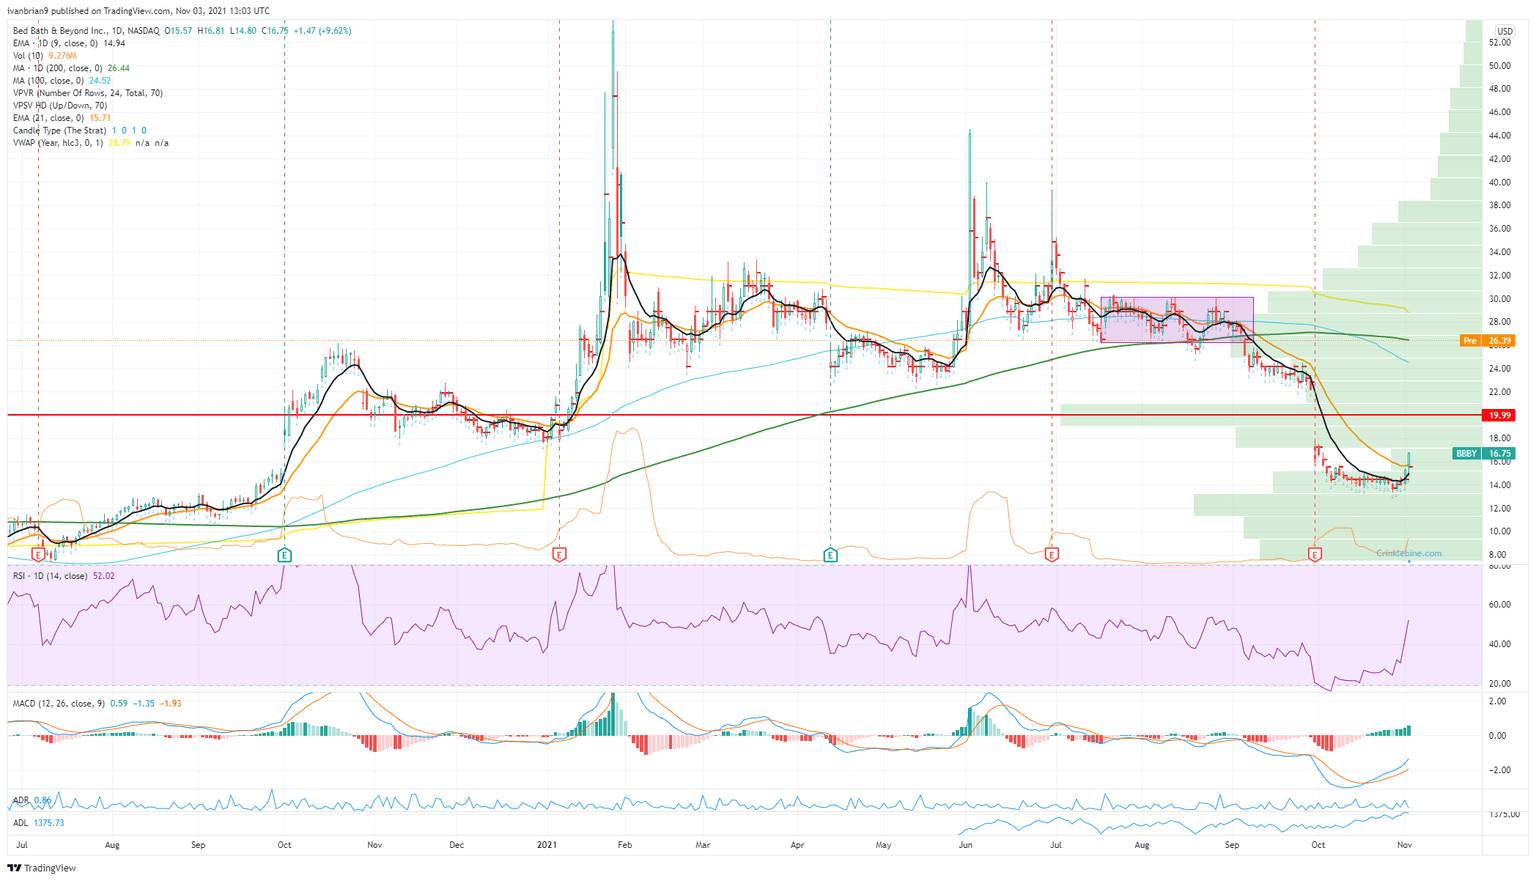
Task: Click the TradingView logo at bottom left
Action: coord(42,868)
